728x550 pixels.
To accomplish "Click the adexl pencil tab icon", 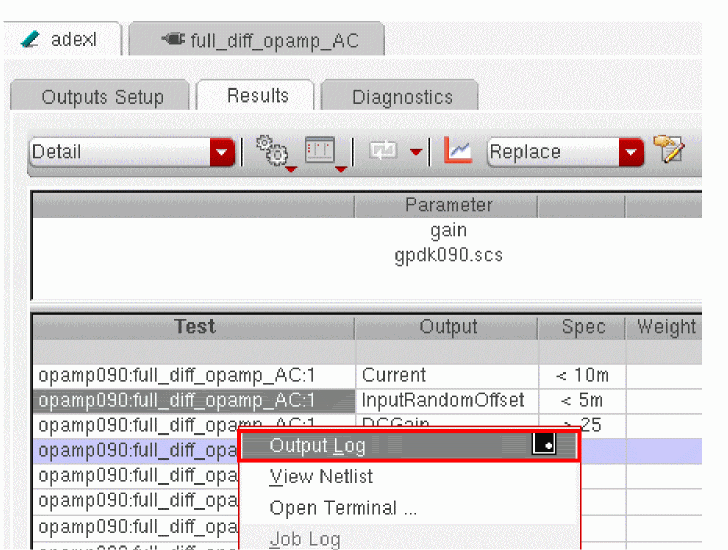I will pos(30,39).
